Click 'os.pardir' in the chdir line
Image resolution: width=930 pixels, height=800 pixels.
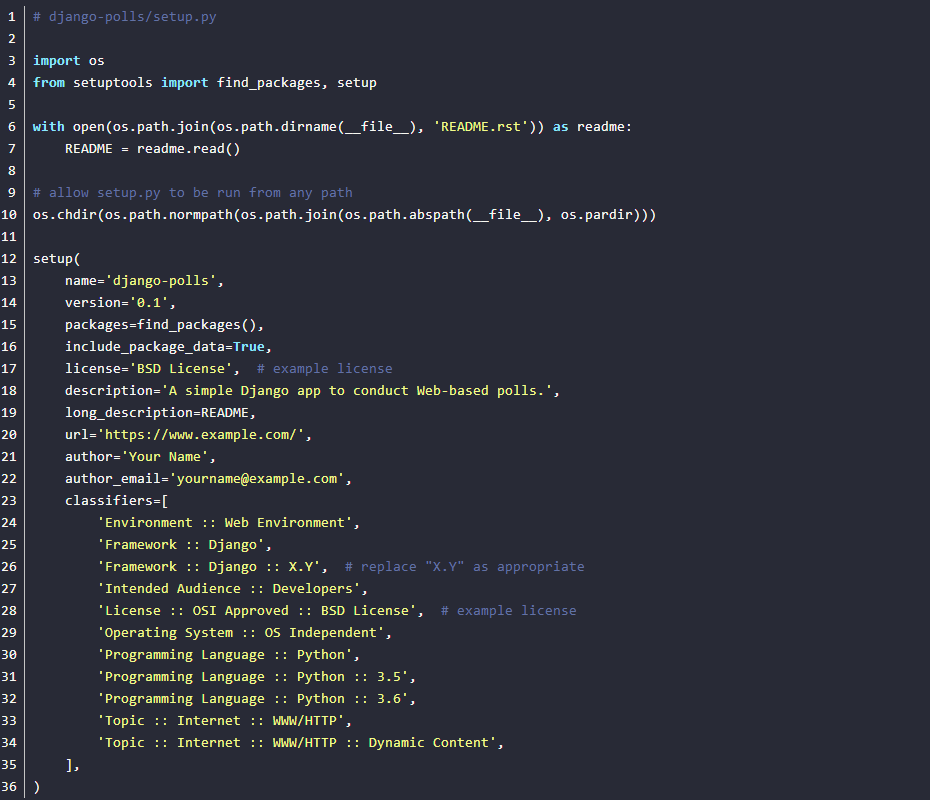click(597, 215)
